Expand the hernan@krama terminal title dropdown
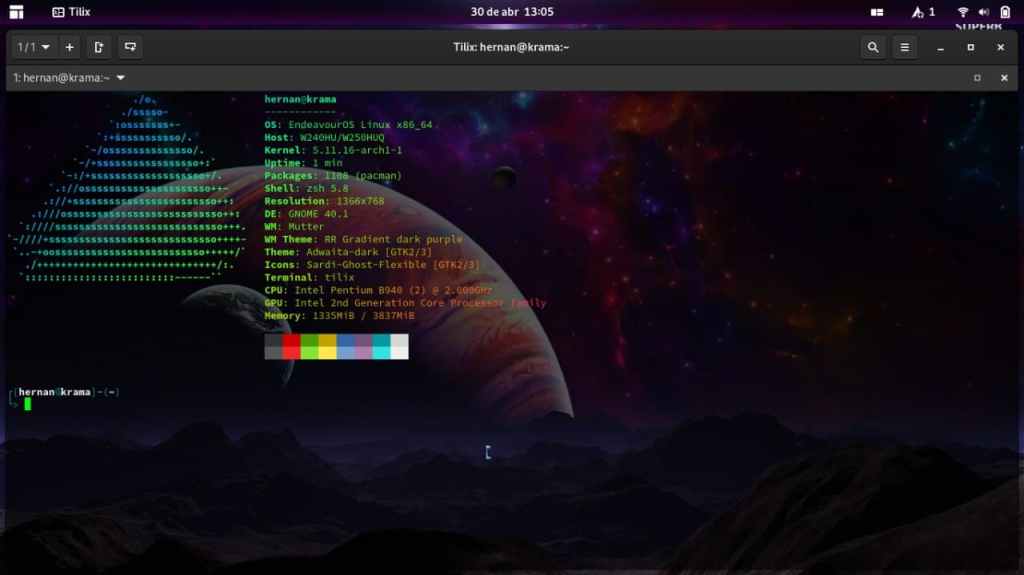 point(121,78)
